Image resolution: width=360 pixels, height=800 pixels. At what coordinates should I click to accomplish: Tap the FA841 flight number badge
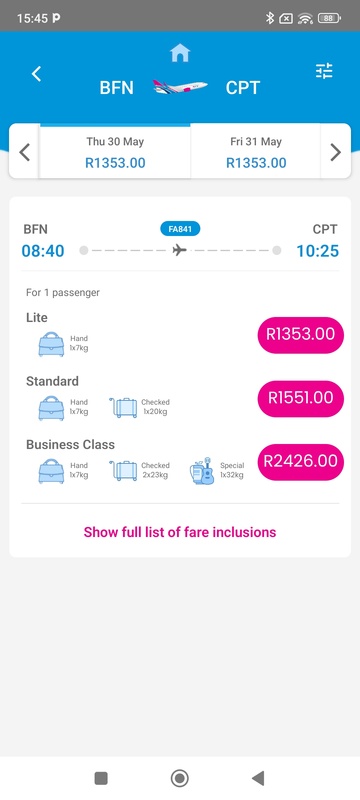point(180,229)
